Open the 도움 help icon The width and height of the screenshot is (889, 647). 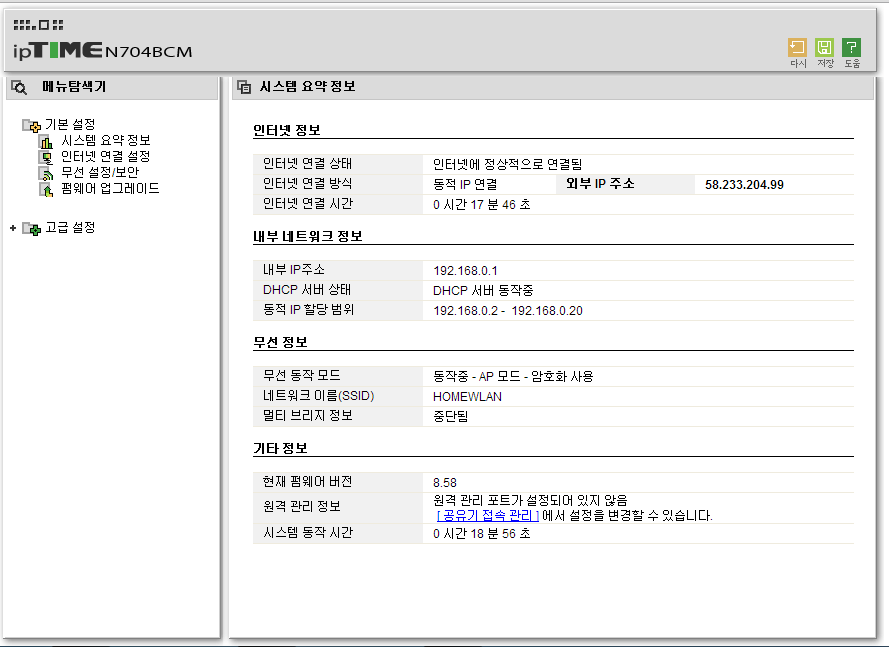[x=852, y=47]
